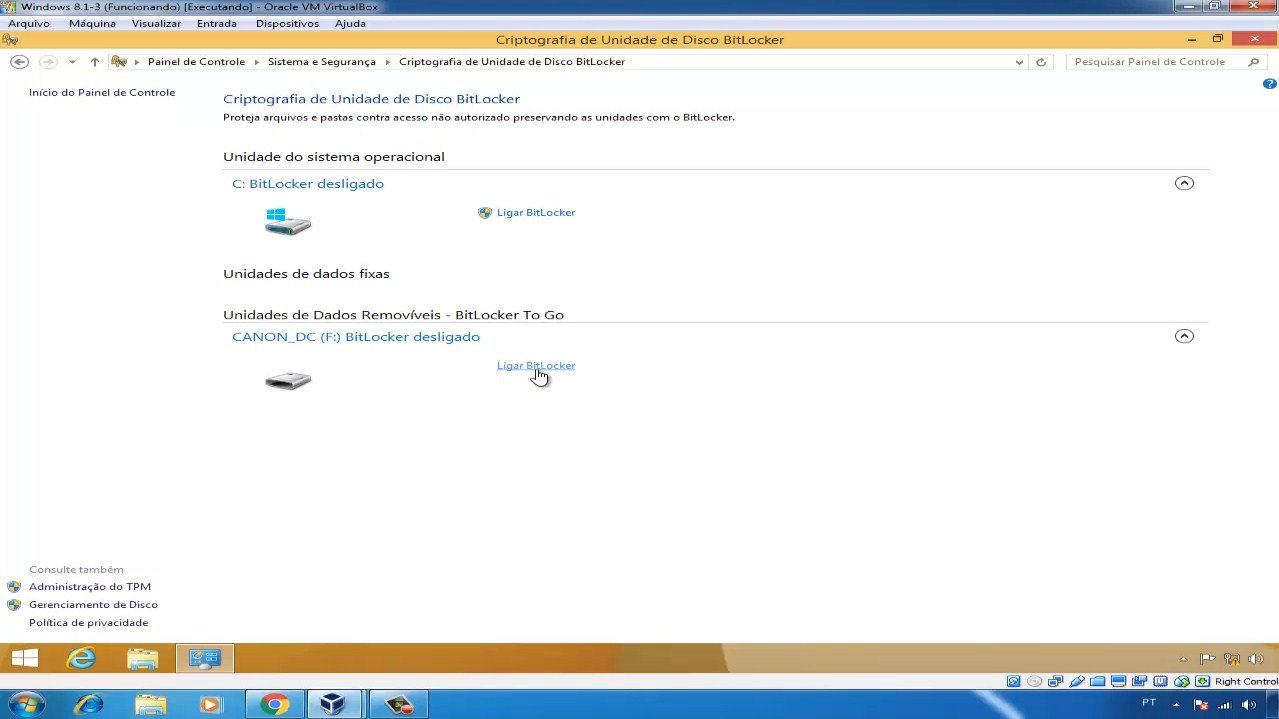This screenshot has height=719, width=1279.
Task: Select Sistema e Segurança breadcrumb
Action: [x=322, y=62]
